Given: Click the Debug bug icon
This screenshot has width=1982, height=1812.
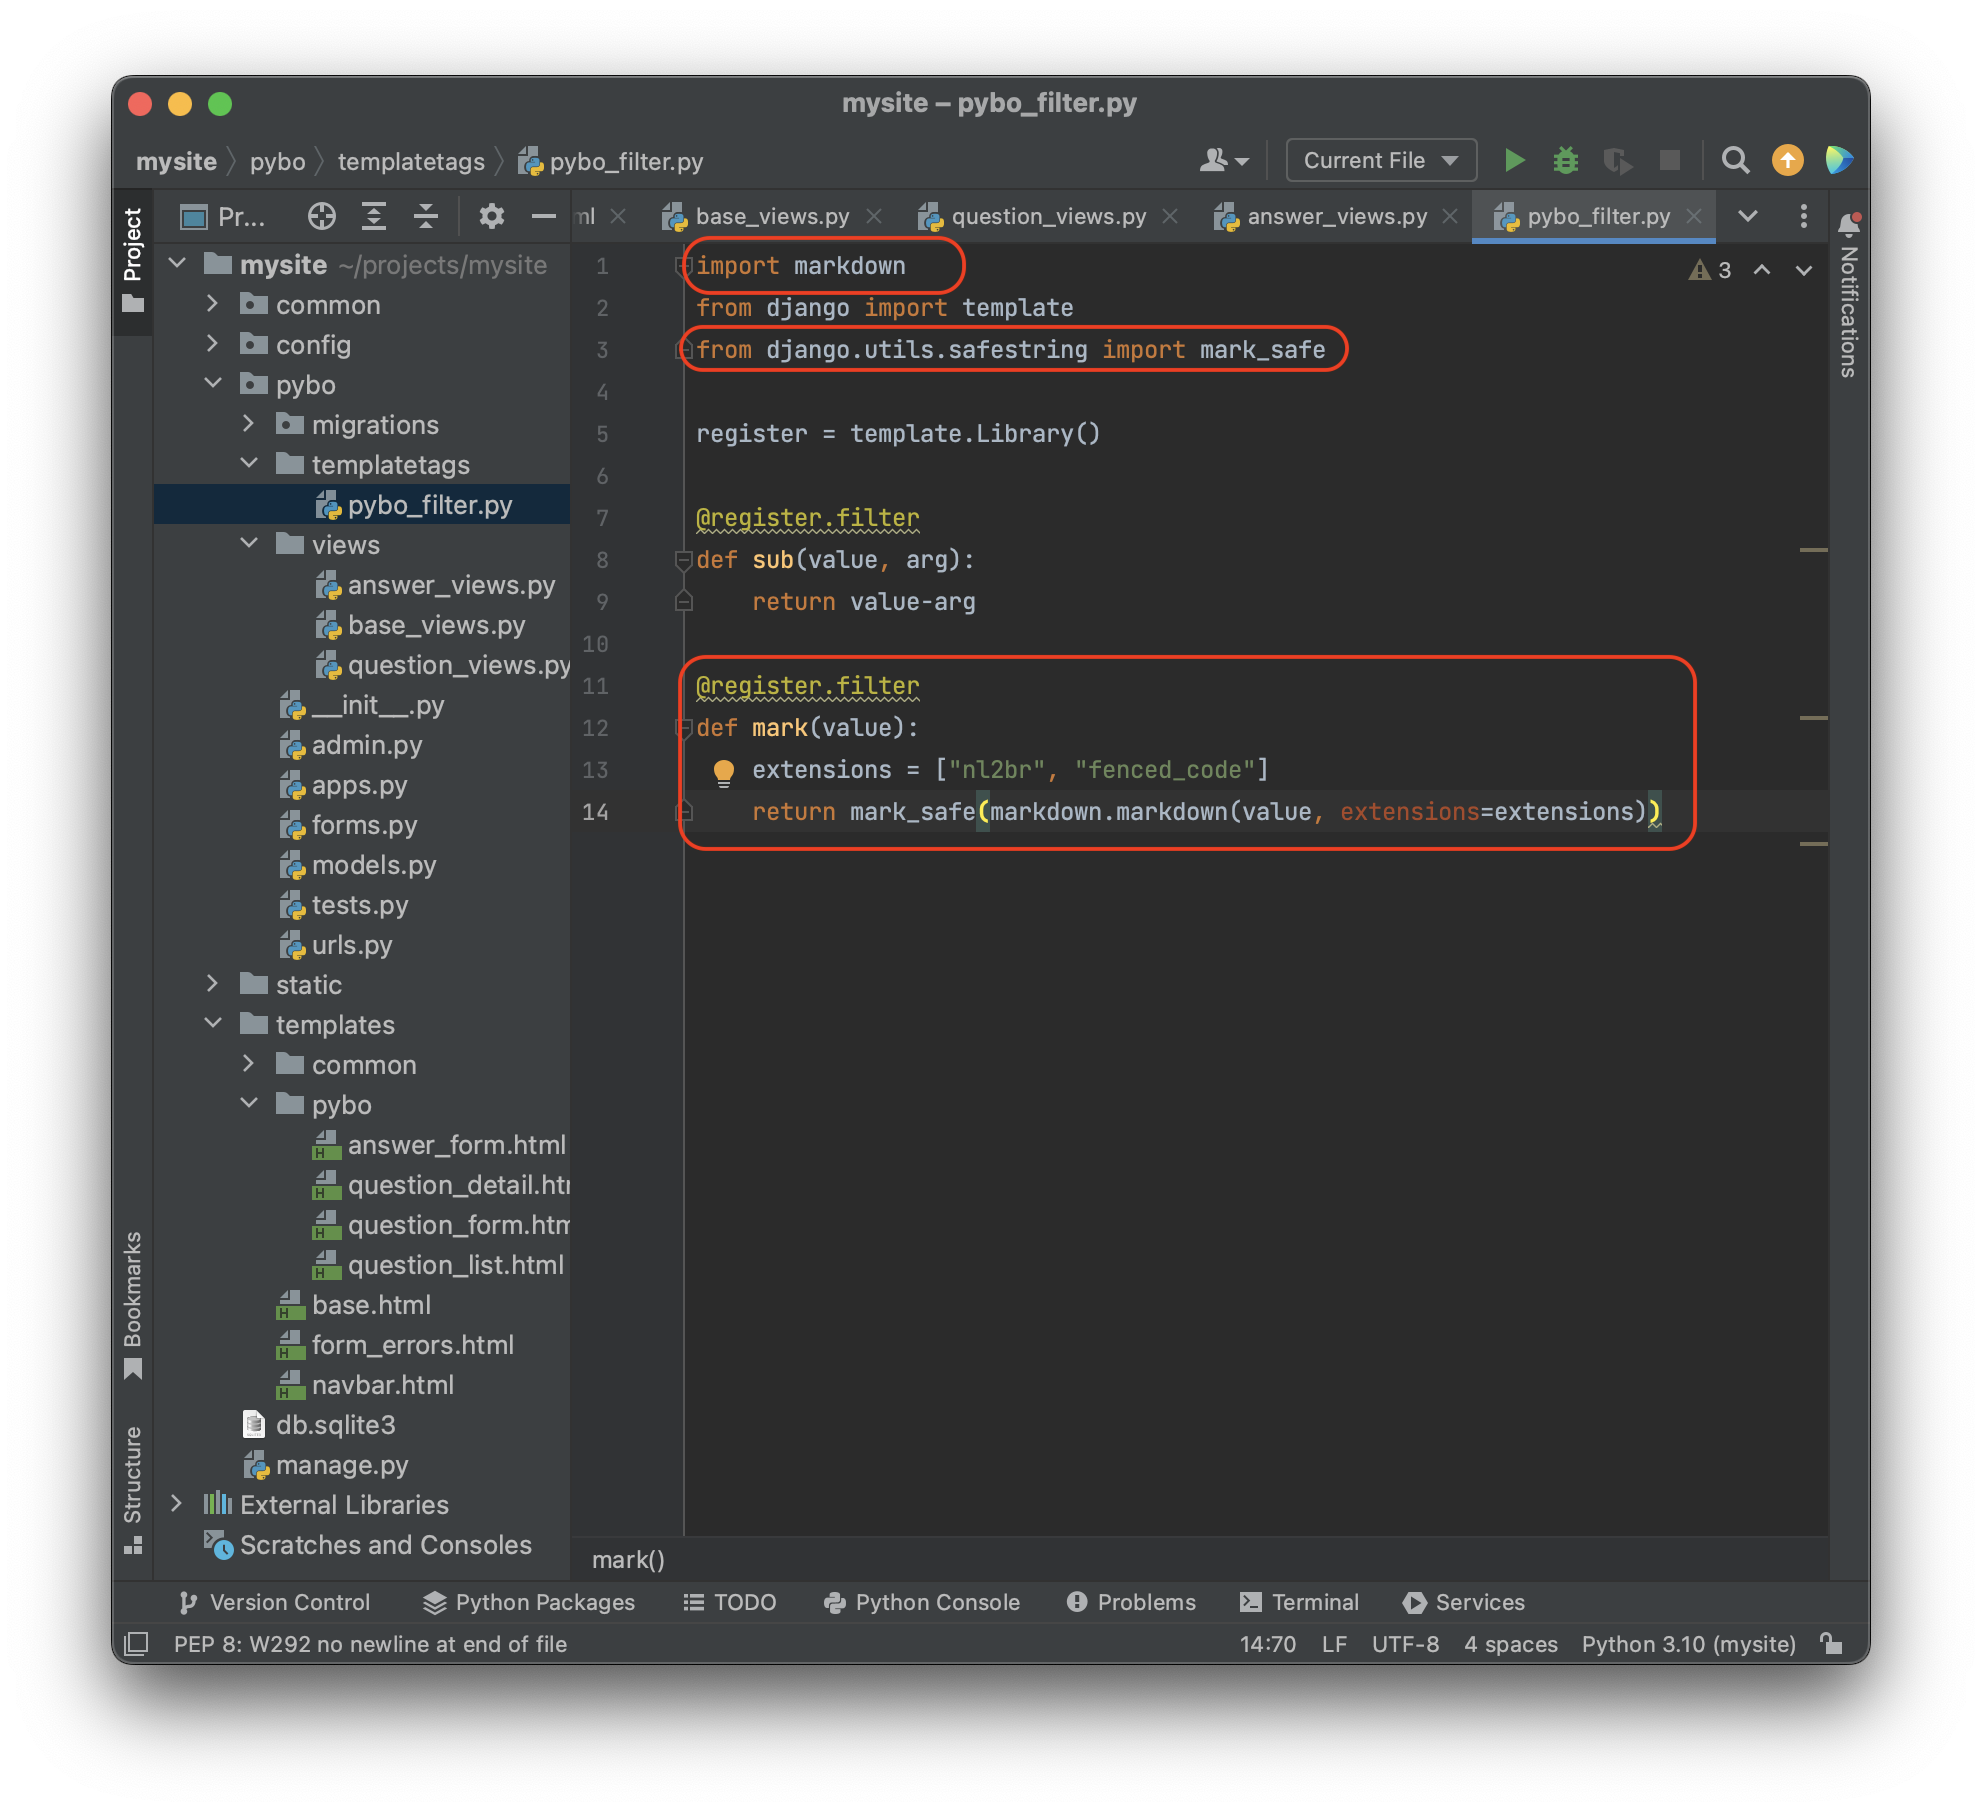Looking at the screenshot, I should pos(1565,160).
